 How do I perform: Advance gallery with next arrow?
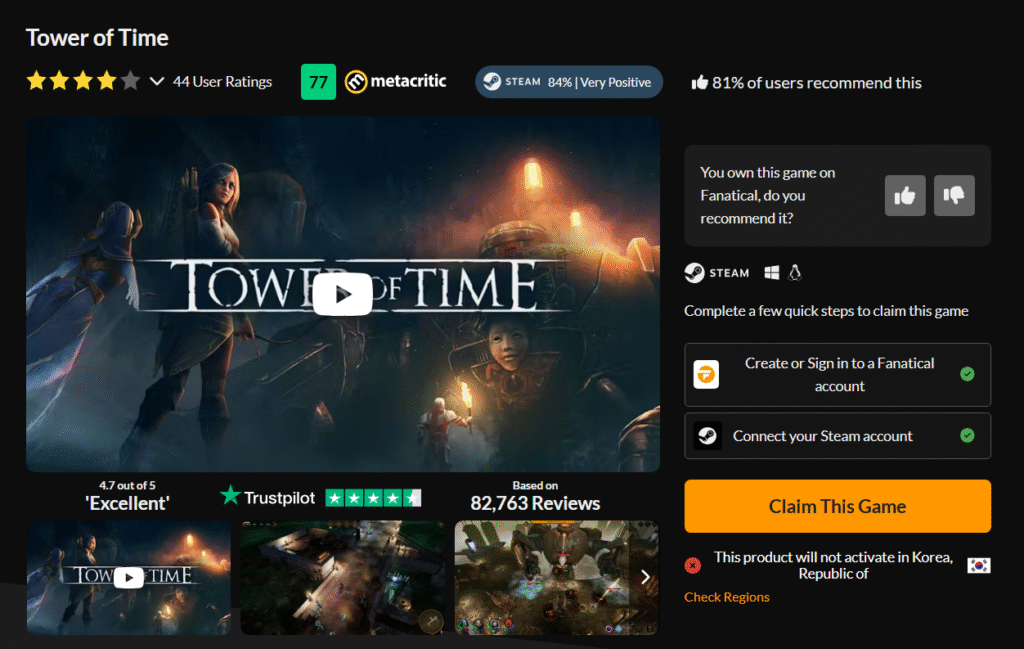[x=645, y=577]
